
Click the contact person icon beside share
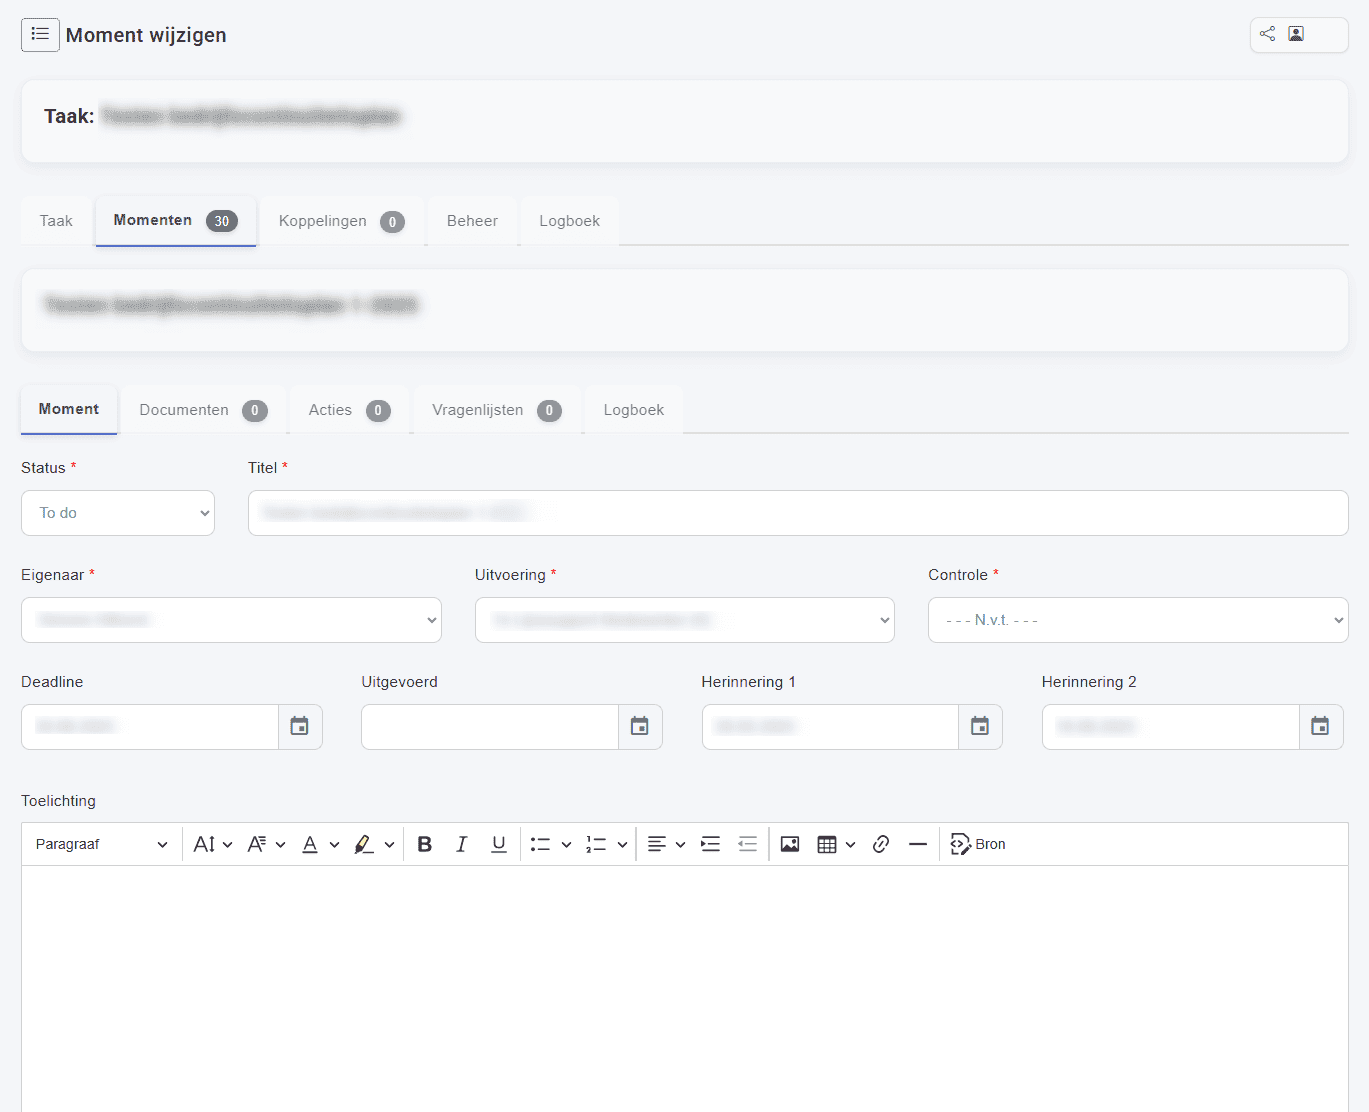[x=1296, y=34]
